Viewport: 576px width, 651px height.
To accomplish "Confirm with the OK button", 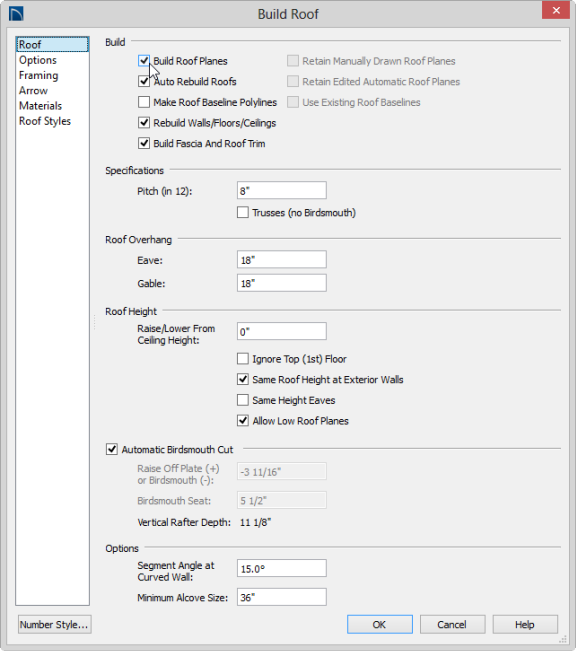I will [x=380, y=624].
